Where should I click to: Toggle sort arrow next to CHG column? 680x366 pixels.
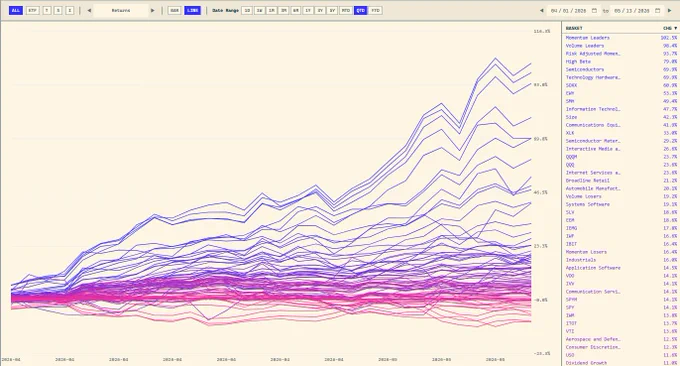(675, 28)
